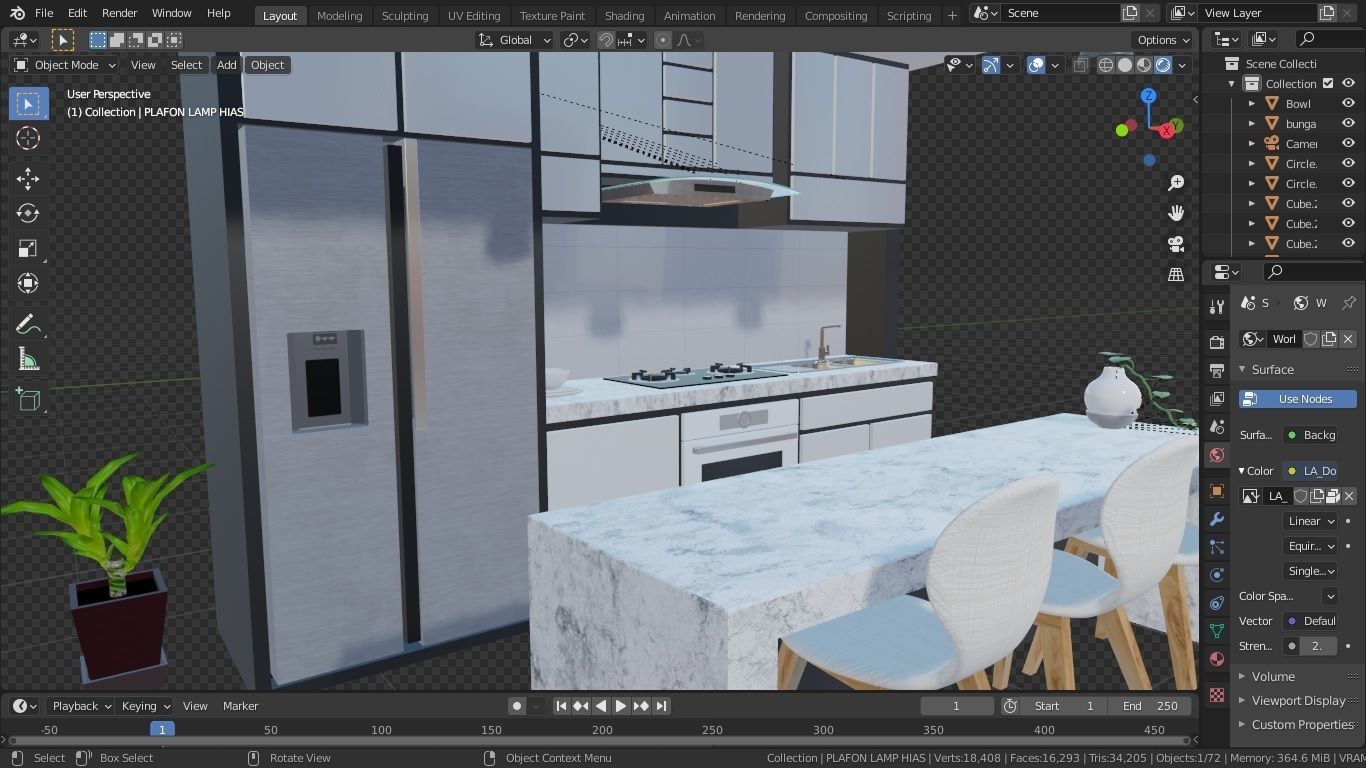1366x768 pixels.
Task: Toggle proportional editing in header
Action: pyautogui.click(x=663, y=40)
